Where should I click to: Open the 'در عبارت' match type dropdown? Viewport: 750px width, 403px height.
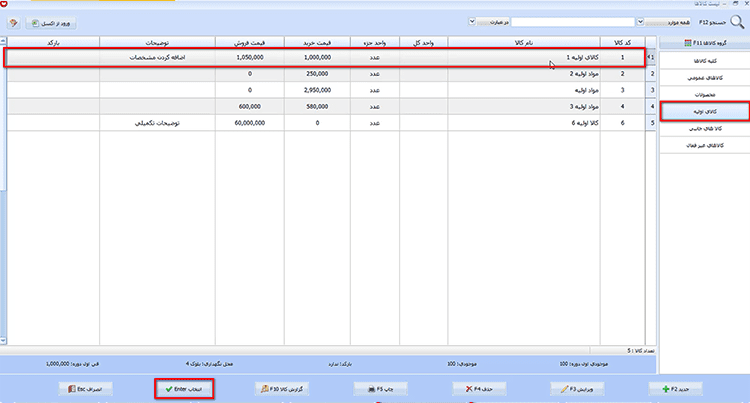pos(489,22)
